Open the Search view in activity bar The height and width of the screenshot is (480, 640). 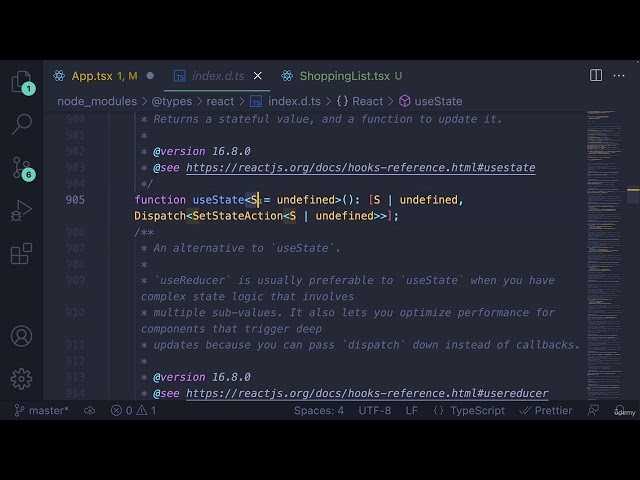[22, 124]
